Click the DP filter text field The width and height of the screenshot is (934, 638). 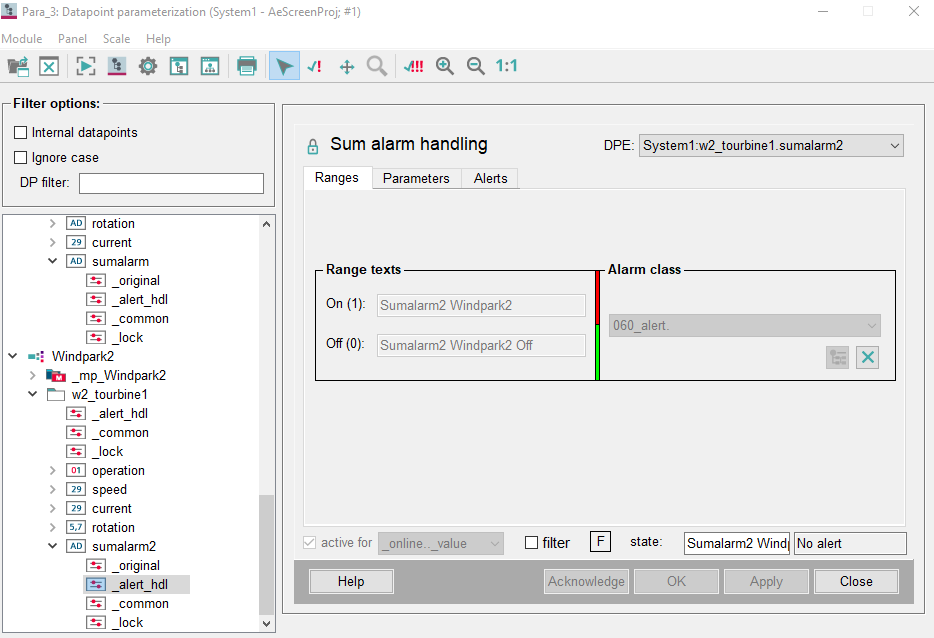171,183
